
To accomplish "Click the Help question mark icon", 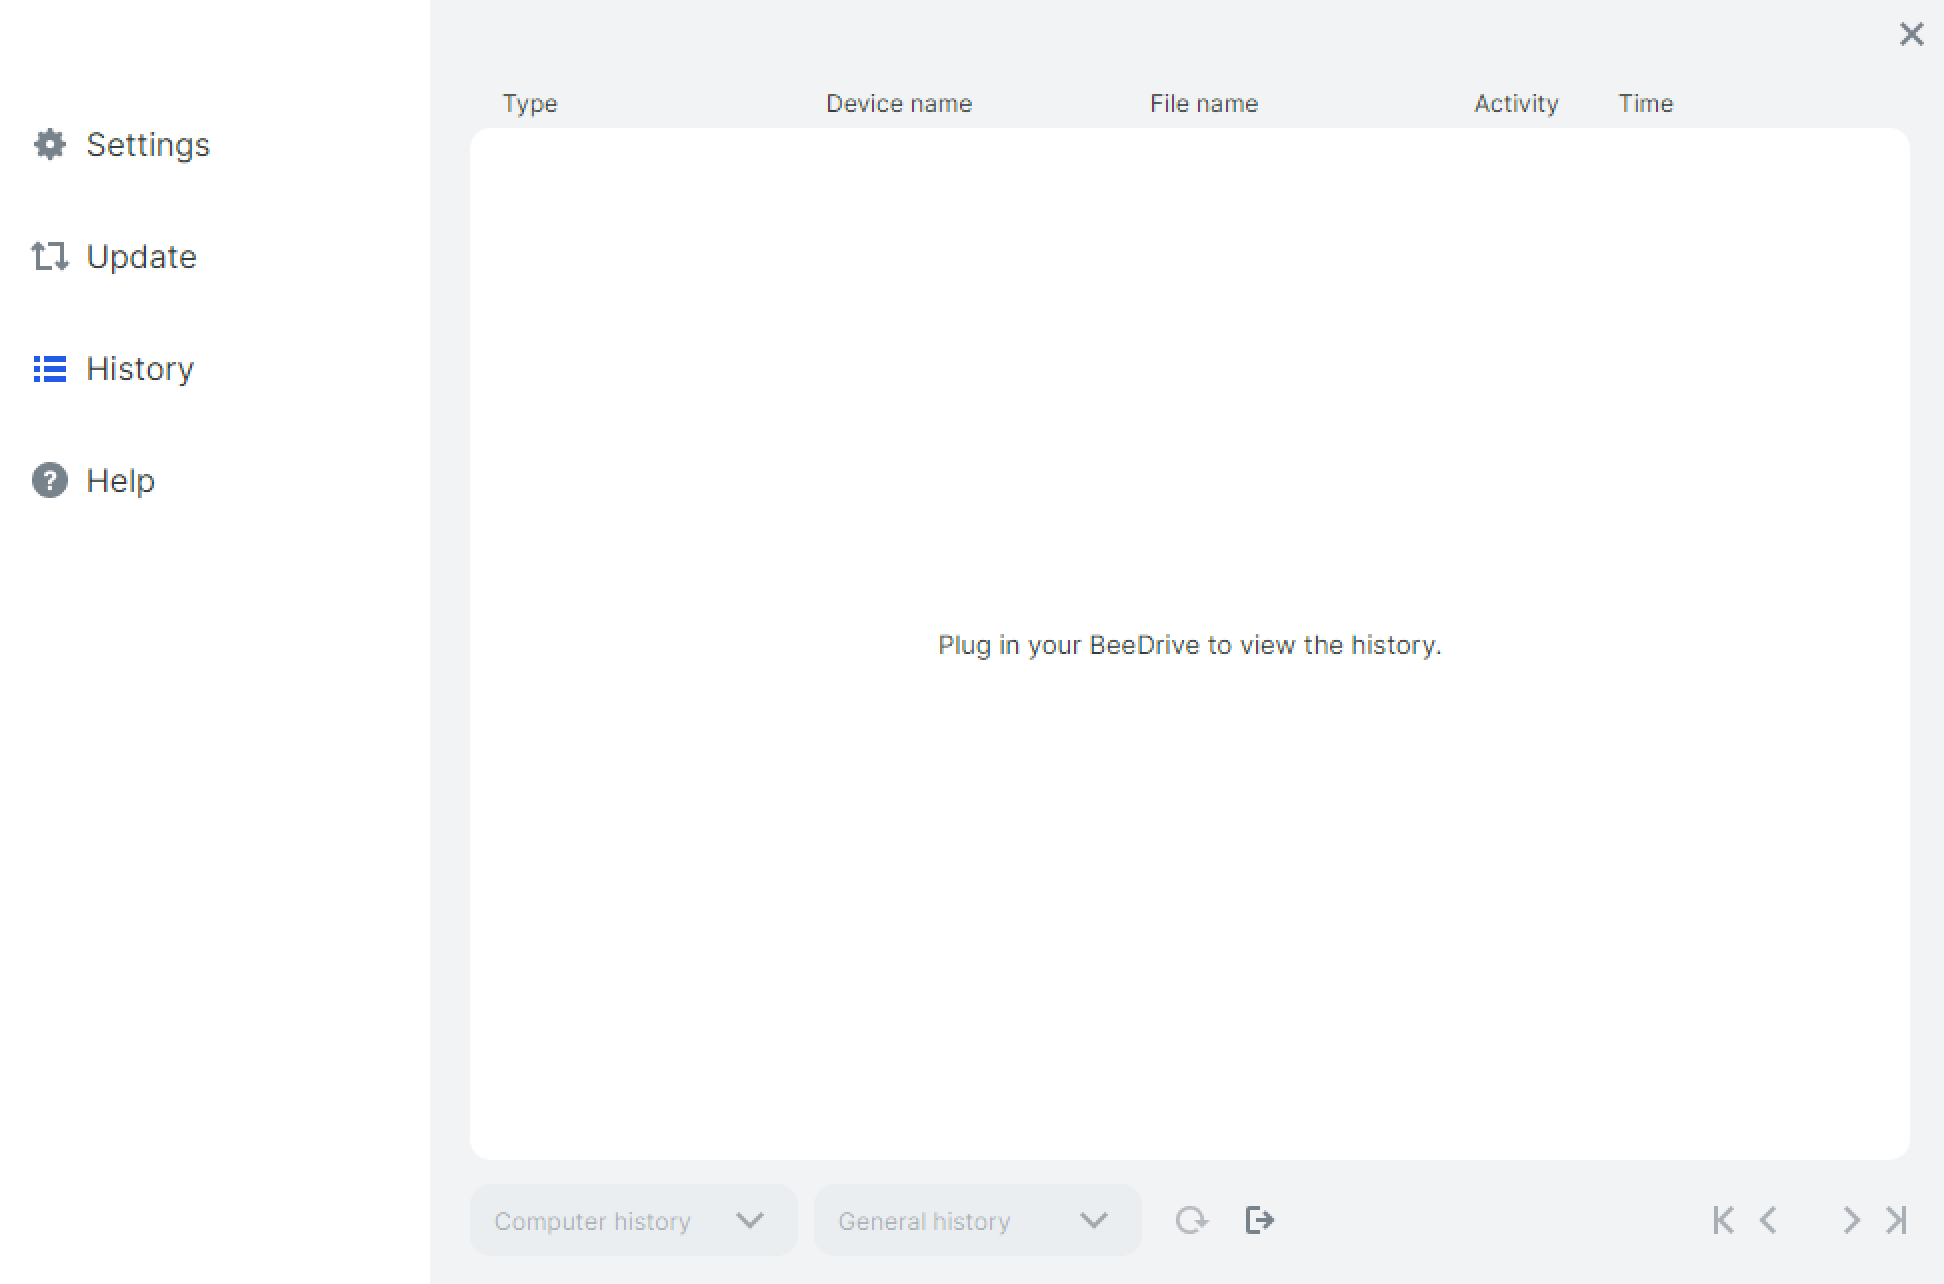I will (50, 481).
